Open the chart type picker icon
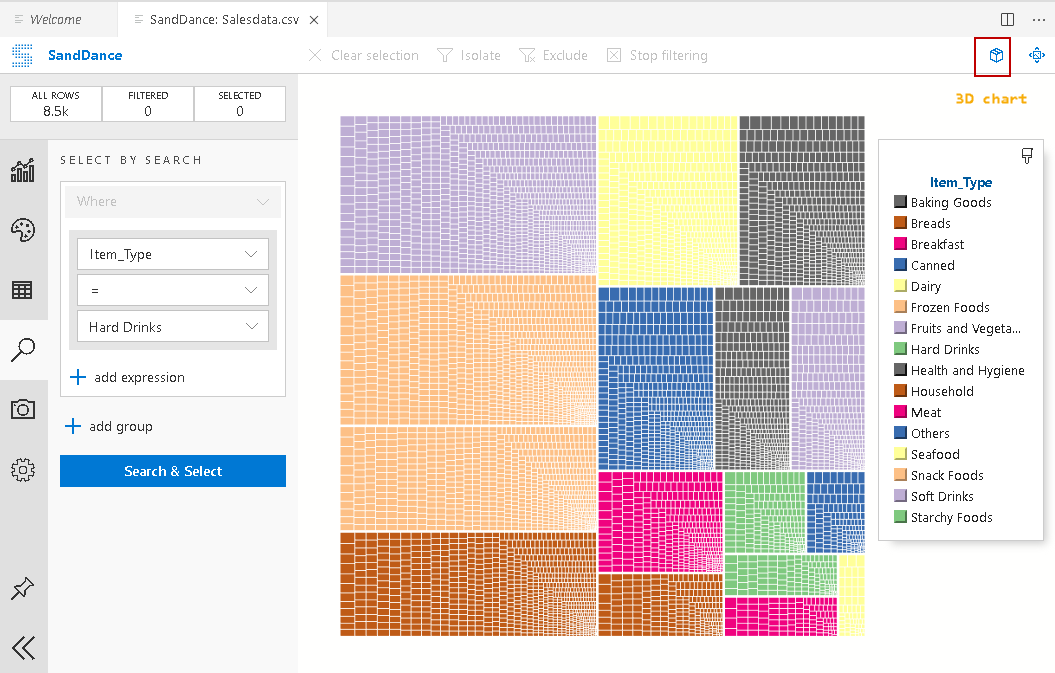The image size is (1055, 673). point(23,170)
